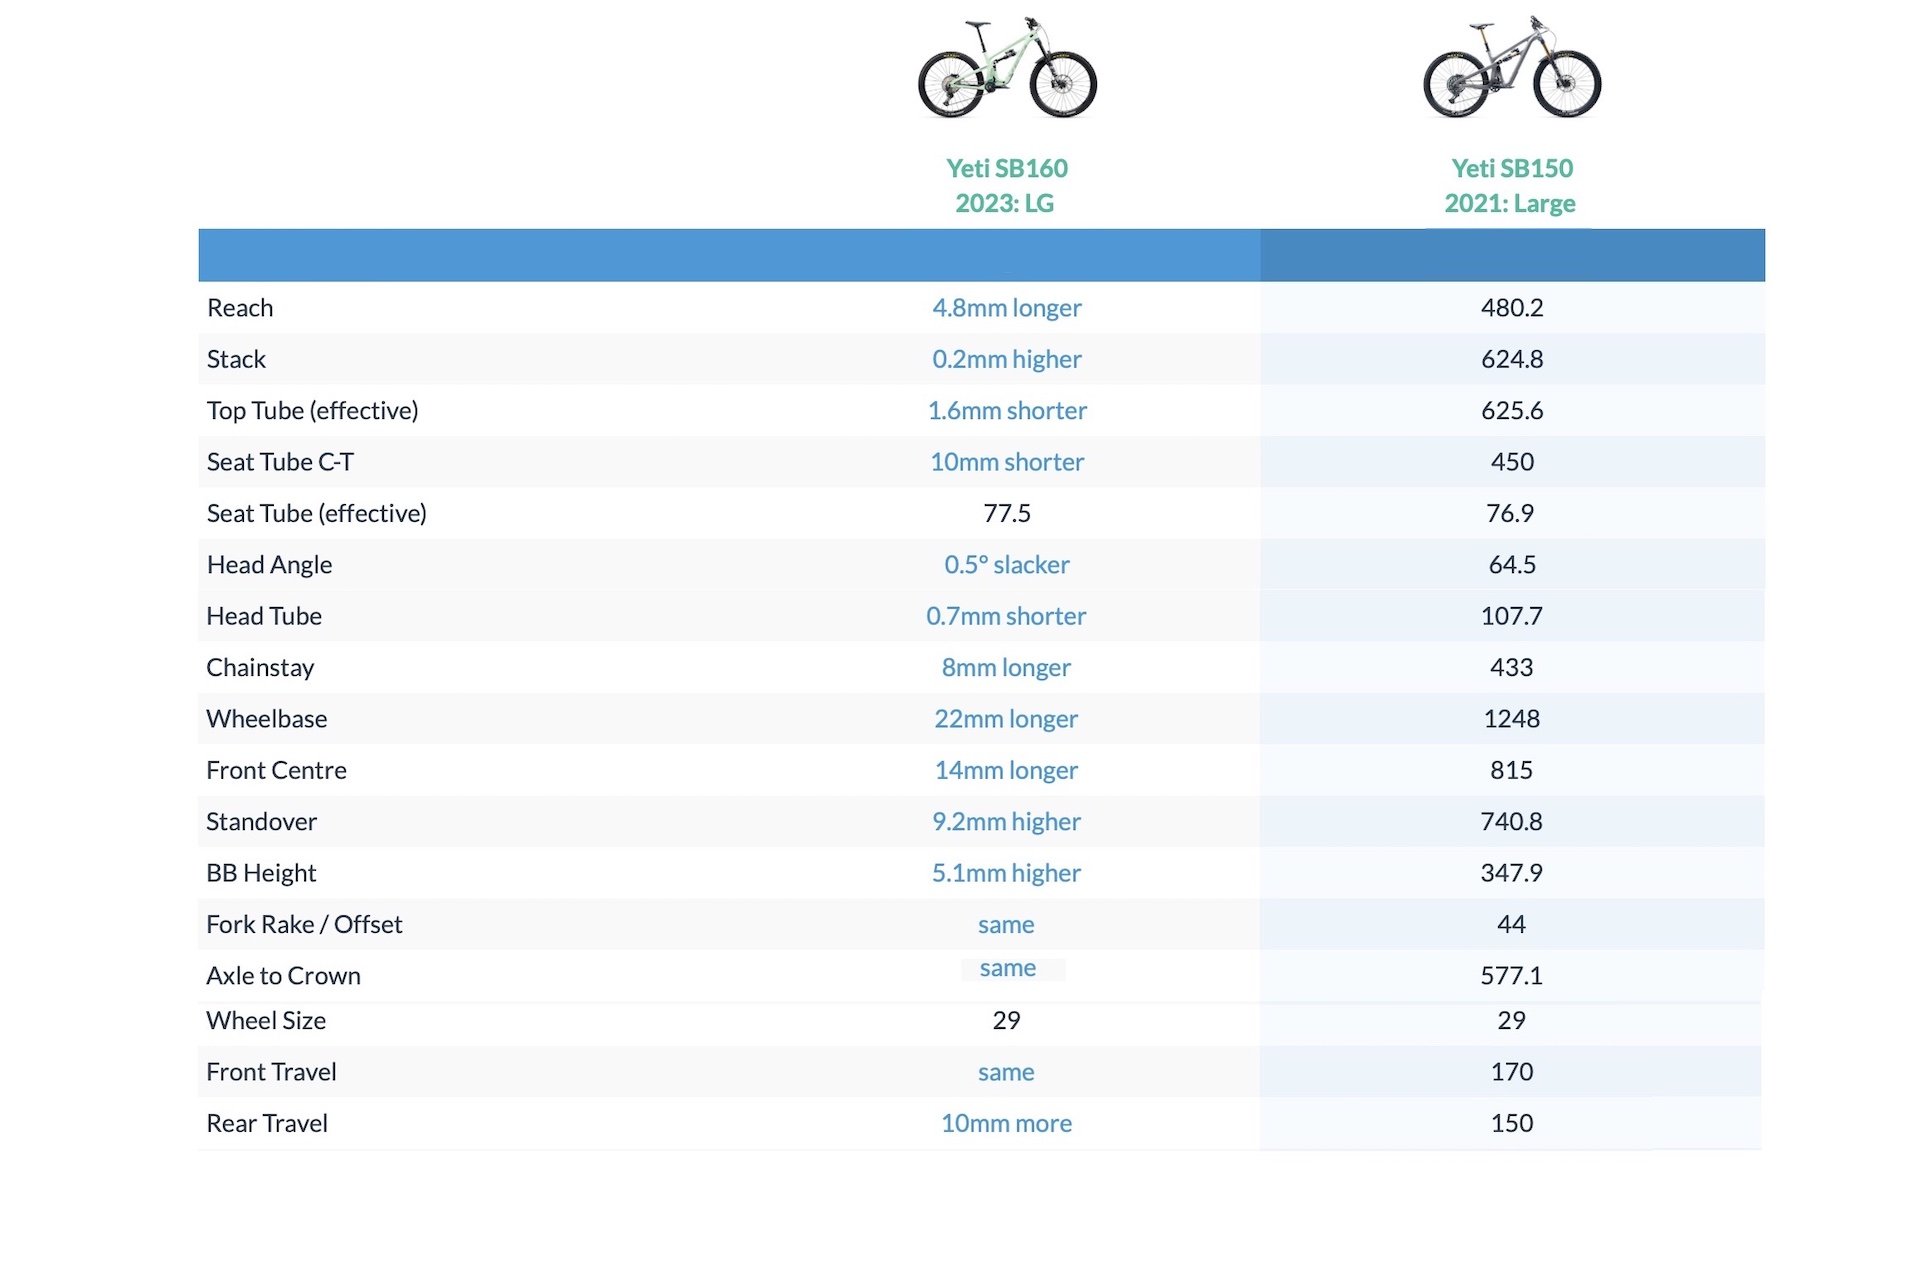This screenshot has width=1918, height=1279.
Task: Select the Axle to Crown label
Action: pyautogui.click(x=283, y=976)
